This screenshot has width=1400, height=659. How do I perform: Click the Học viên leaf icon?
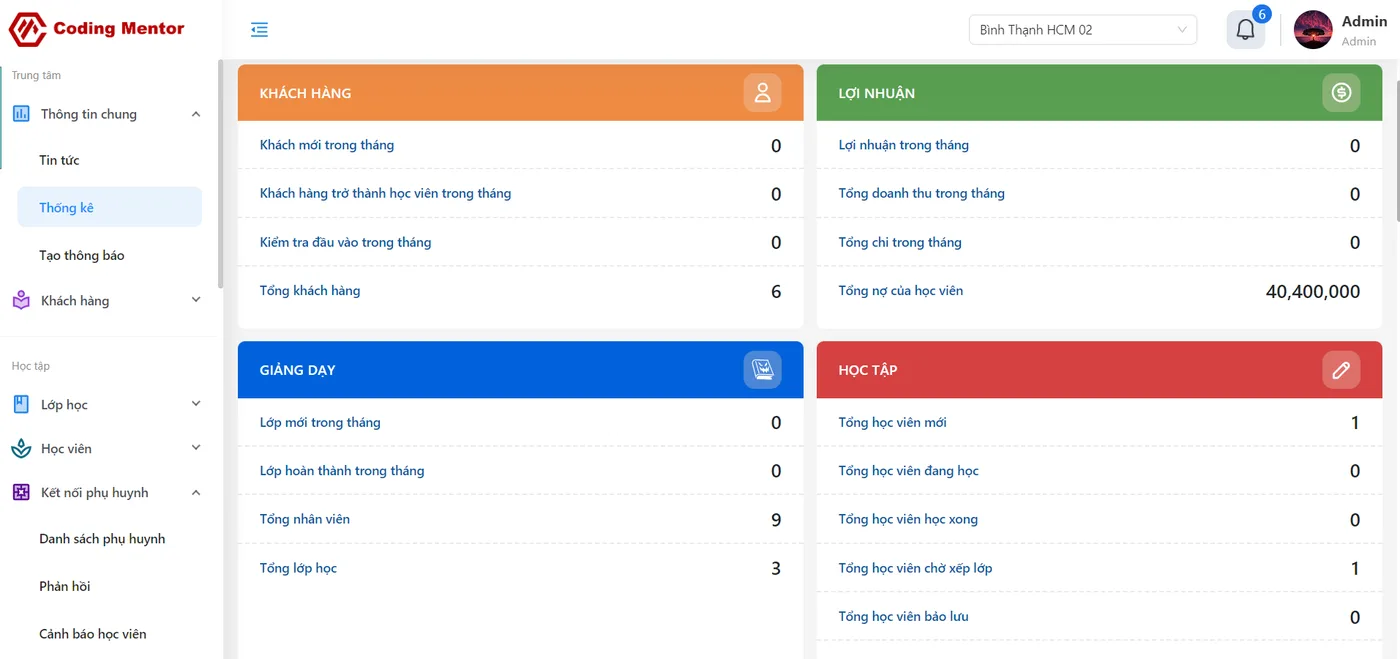click(21, 449)
